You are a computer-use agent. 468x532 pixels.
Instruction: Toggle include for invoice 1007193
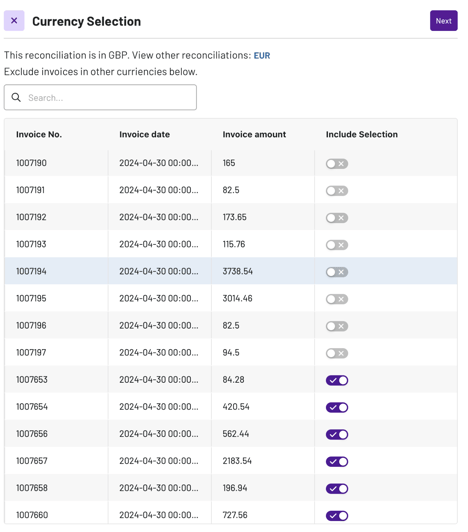[337, 245]
